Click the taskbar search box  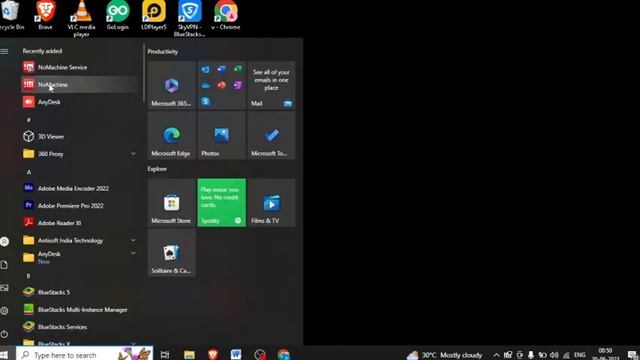pos(84,354)
